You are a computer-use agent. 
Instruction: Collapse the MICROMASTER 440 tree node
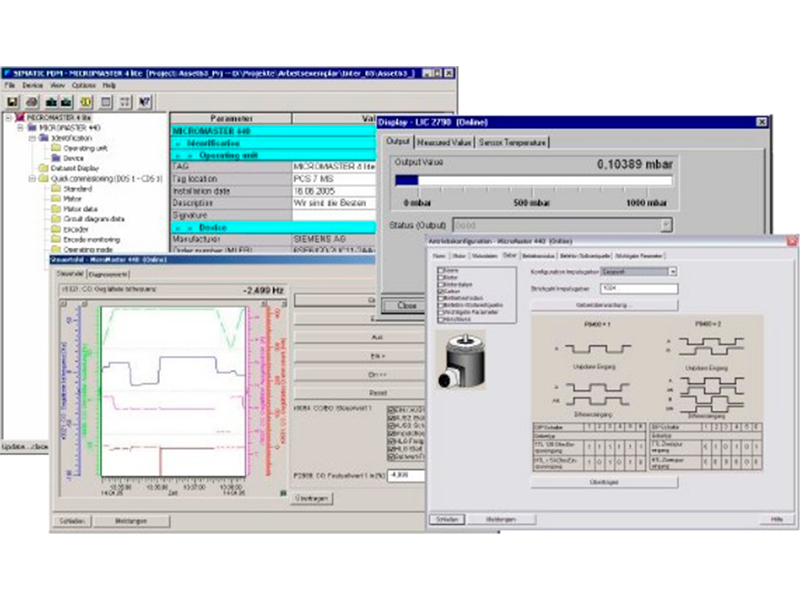[x=20, y=128]
